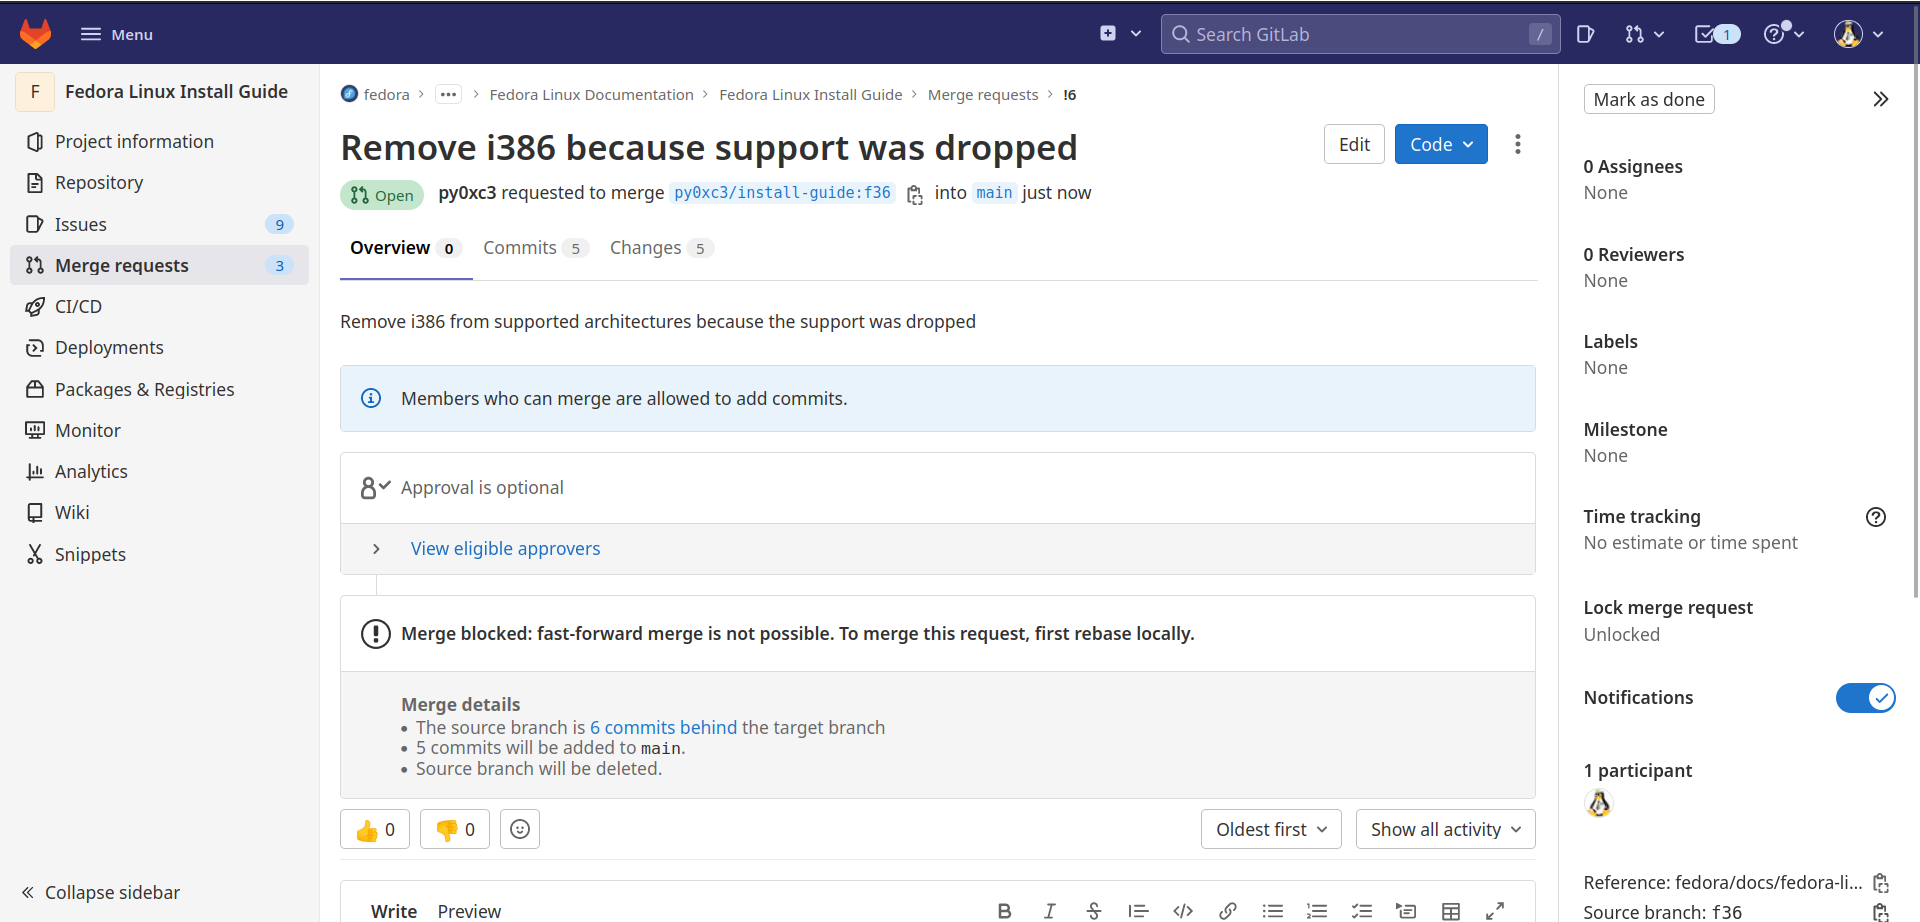Image resolution: width=1920 pixels, height=922 pixels.
Task: Open Repository in sidebar
Action: click(160, 183)
